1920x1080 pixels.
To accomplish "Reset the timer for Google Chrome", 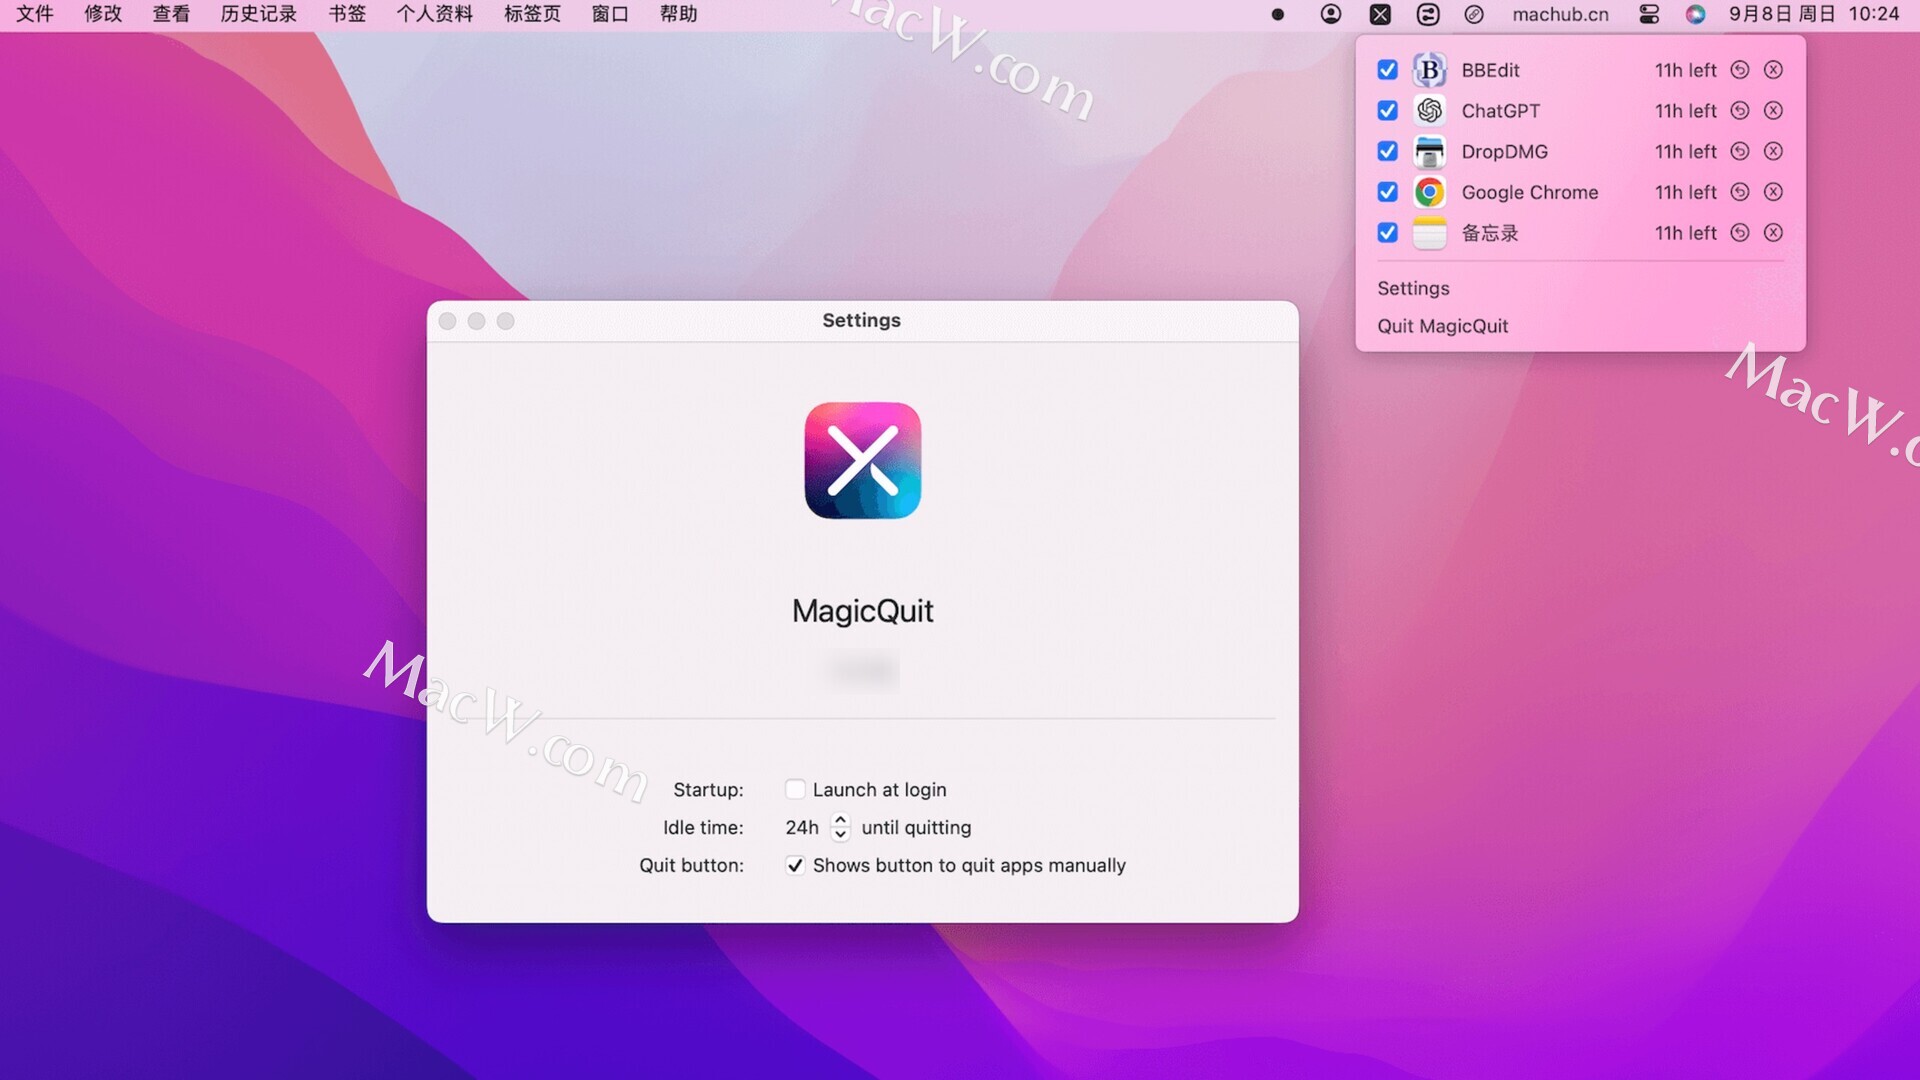I will tap(1740, 192).
